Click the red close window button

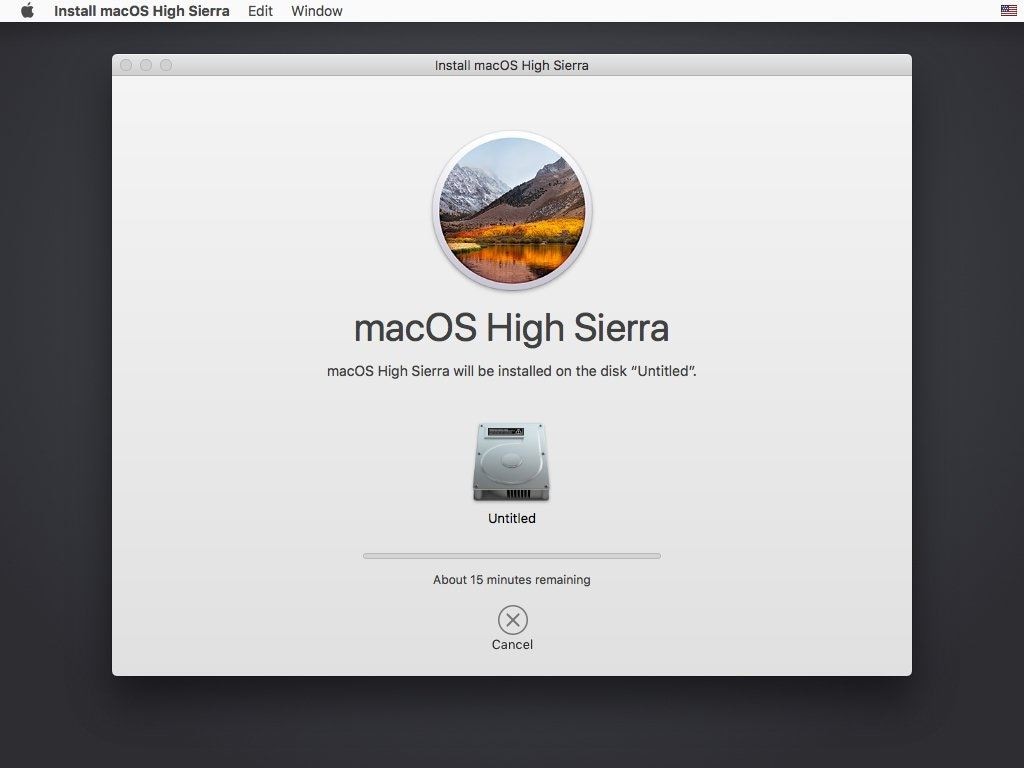point(126,65)
